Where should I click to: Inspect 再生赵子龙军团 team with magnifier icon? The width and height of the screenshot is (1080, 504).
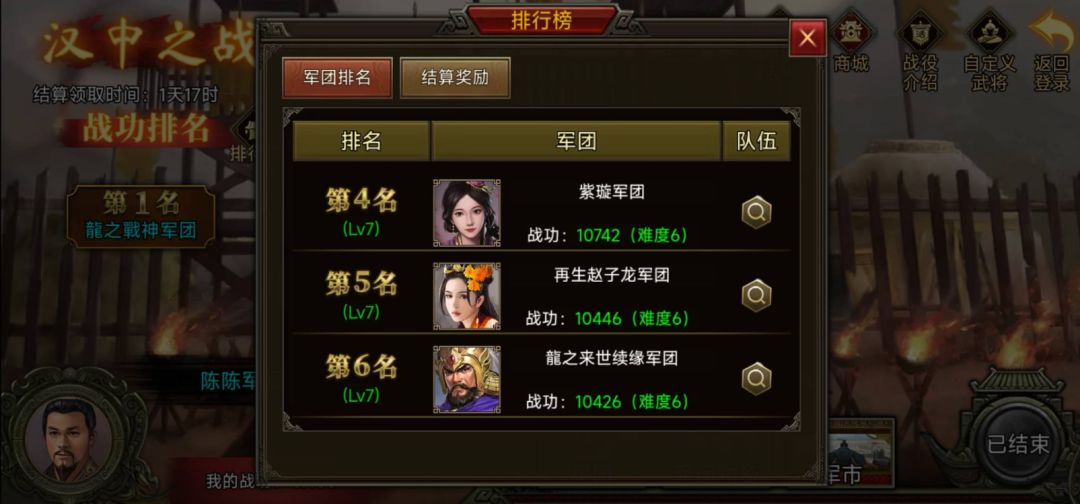pyautogui.click(x=756, y=295)
